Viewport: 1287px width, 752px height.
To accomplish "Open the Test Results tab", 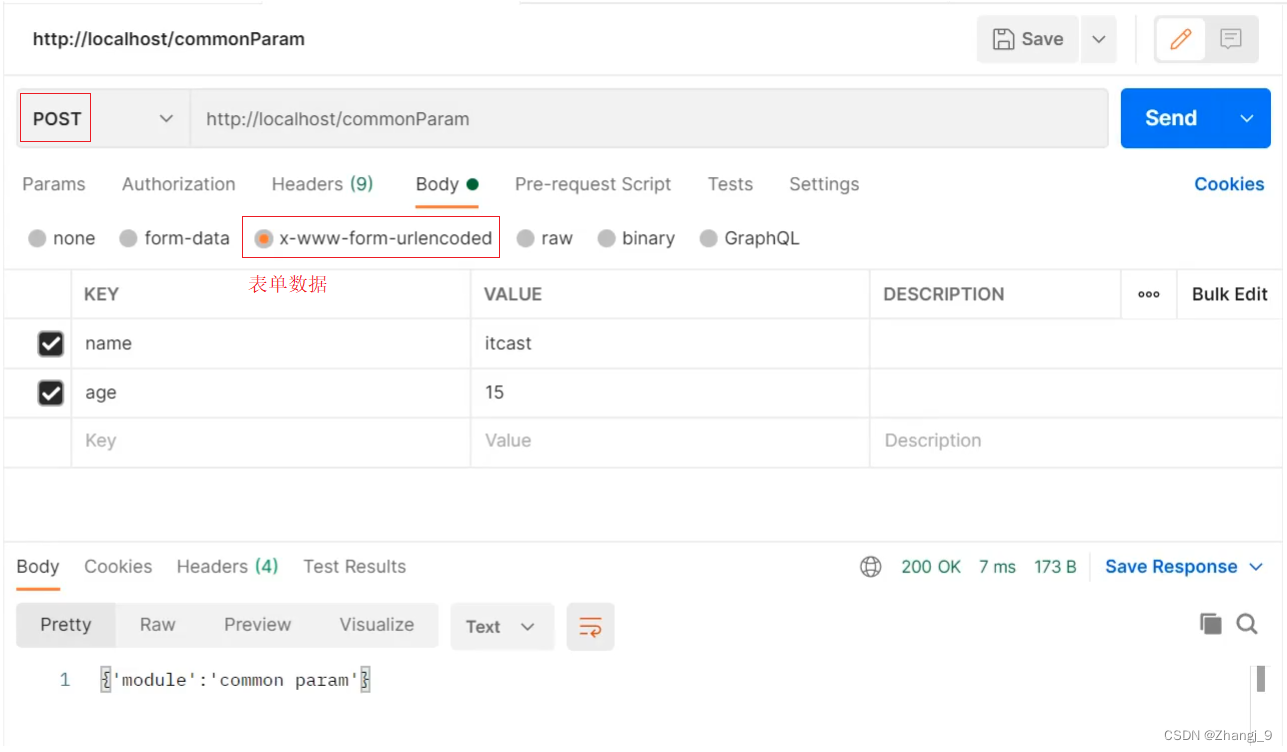I will [x=355, y=567].
